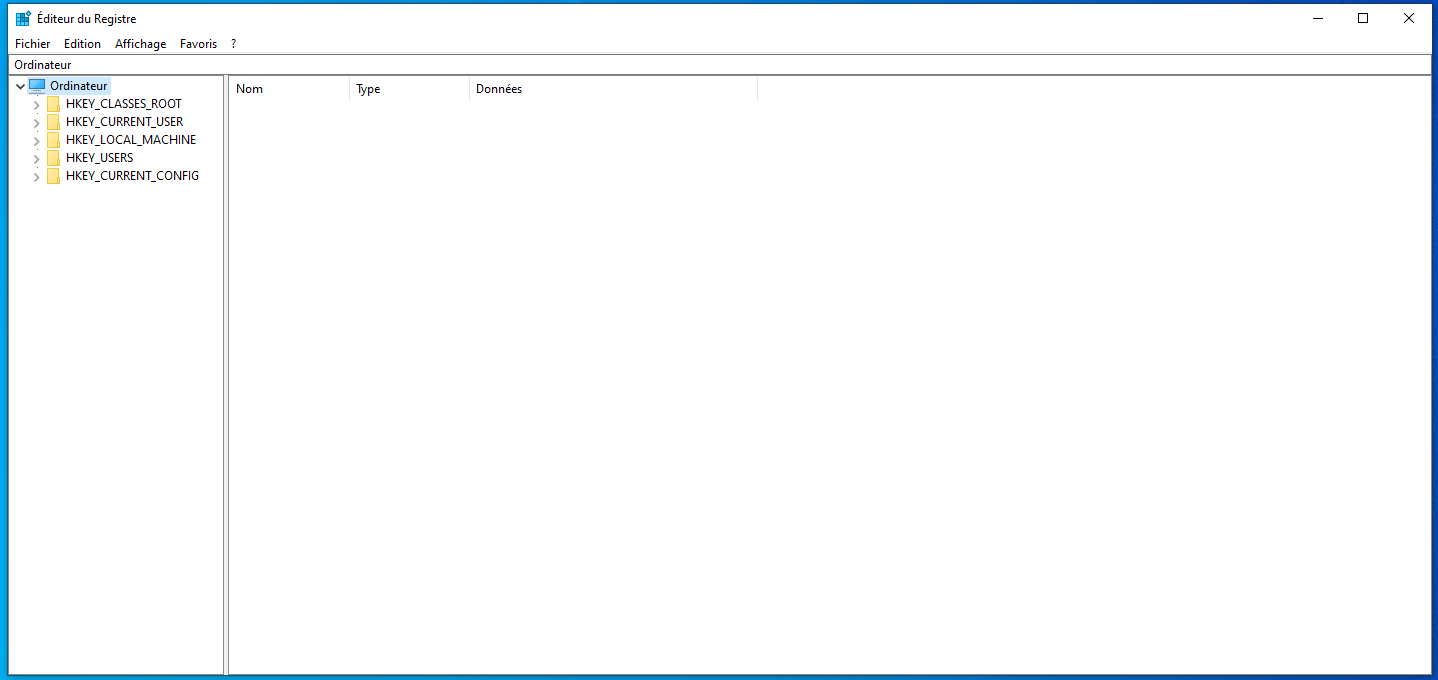Open the Edition menu

(82, 43)
